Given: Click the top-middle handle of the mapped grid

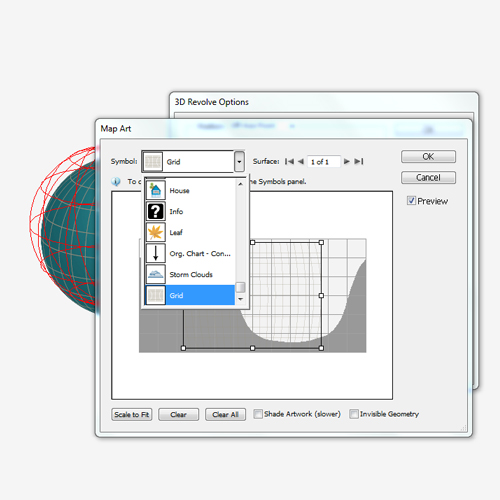Looking at the screenshot, I should point(252,242).
